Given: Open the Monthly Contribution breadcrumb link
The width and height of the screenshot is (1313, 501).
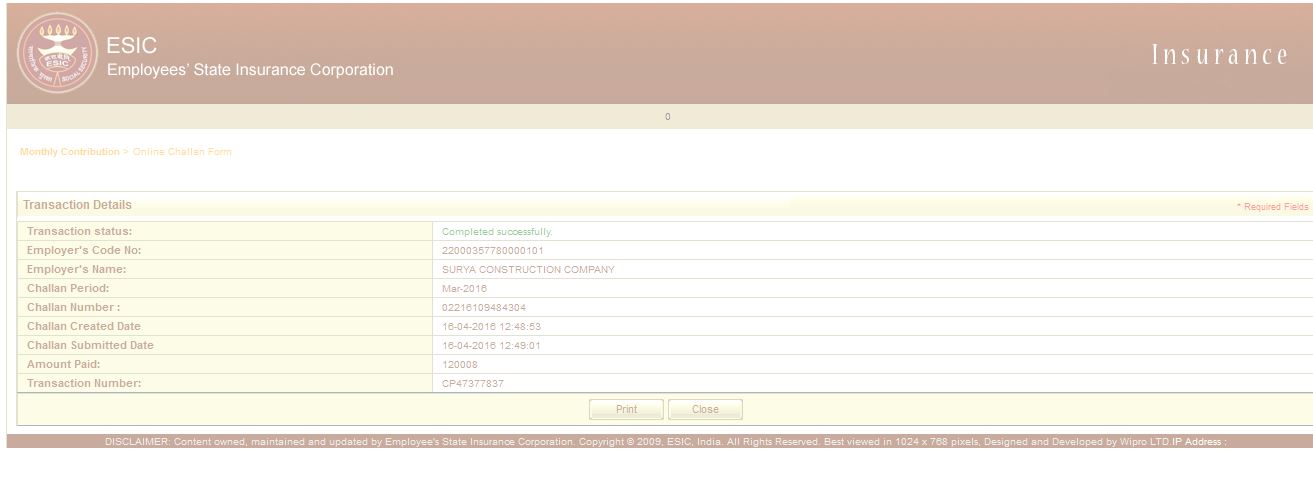Looking at the screenshot, I should point(69,152).
